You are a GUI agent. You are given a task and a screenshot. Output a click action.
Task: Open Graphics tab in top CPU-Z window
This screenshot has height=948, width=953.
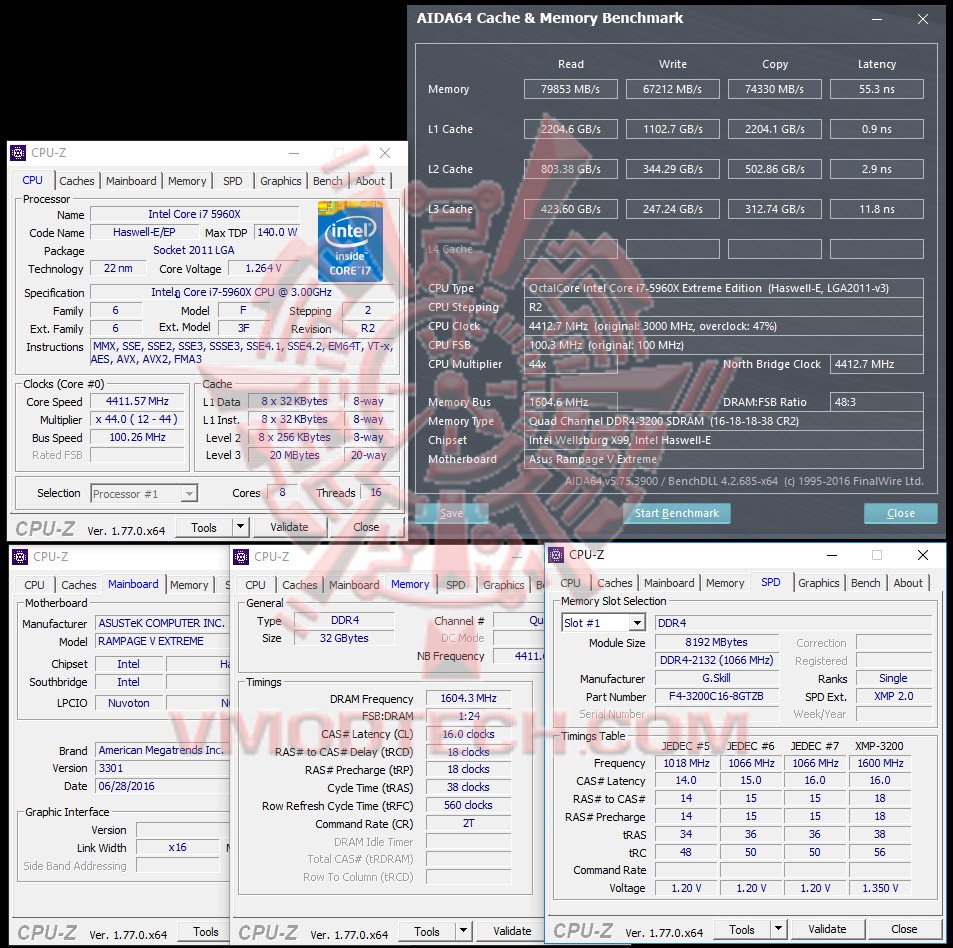280,181
